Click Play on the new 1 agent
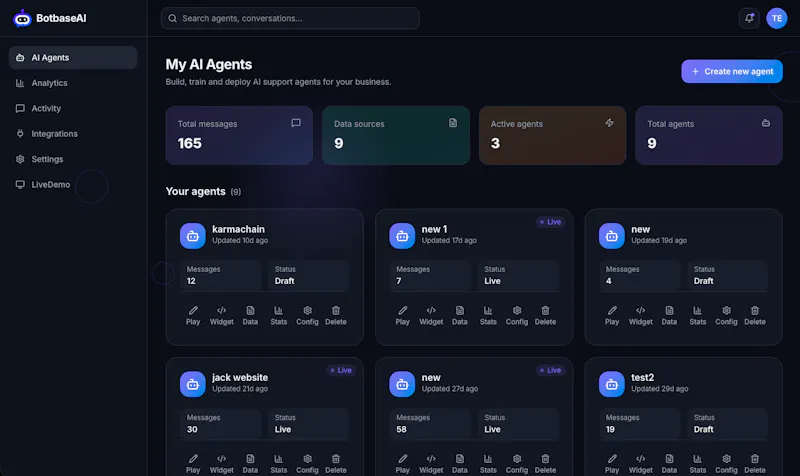 tap(403, 315)
